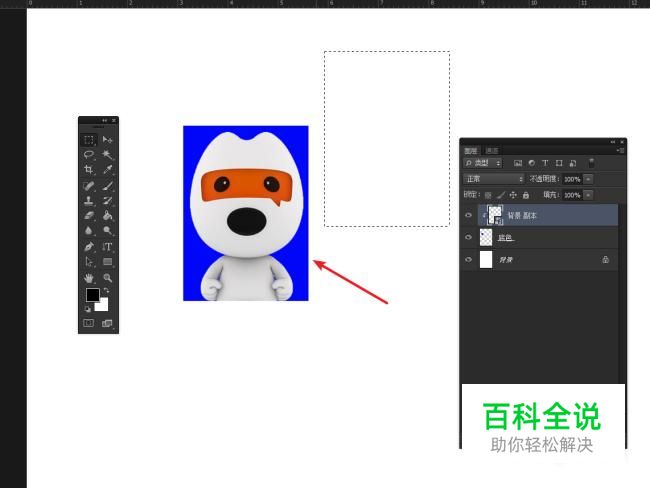Hide the 背景 副本 layer
The height and width of the screenshot is (488, 650).
468,215
